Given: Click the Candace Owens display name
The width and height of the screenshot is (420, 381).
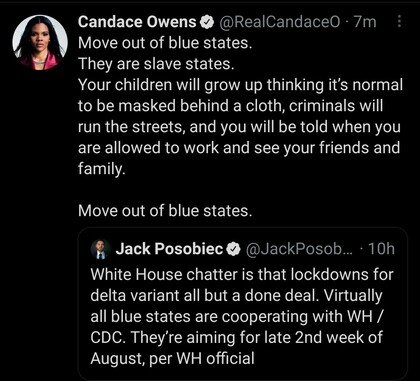Looking at the screenshot, I should tap(137, 22).
